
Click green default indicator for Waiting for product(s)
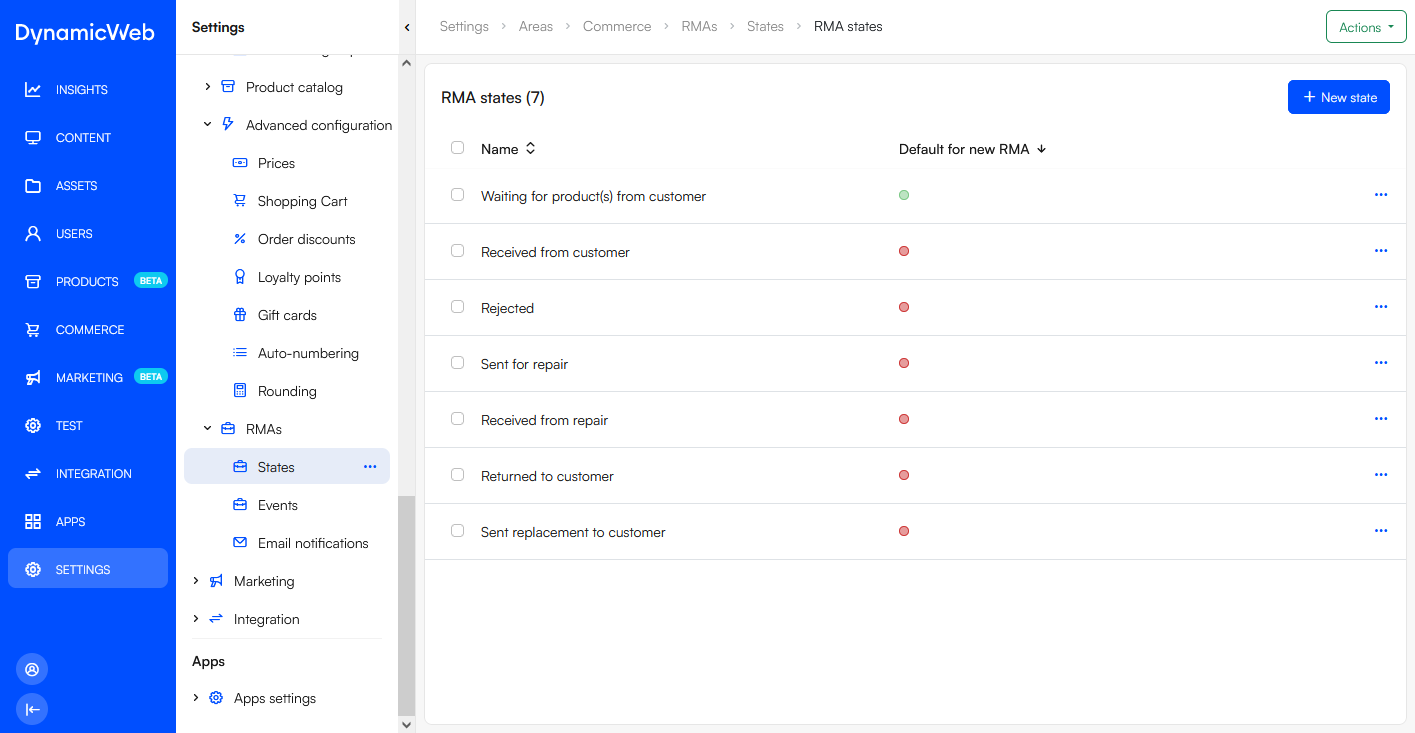tap(904, 195)
